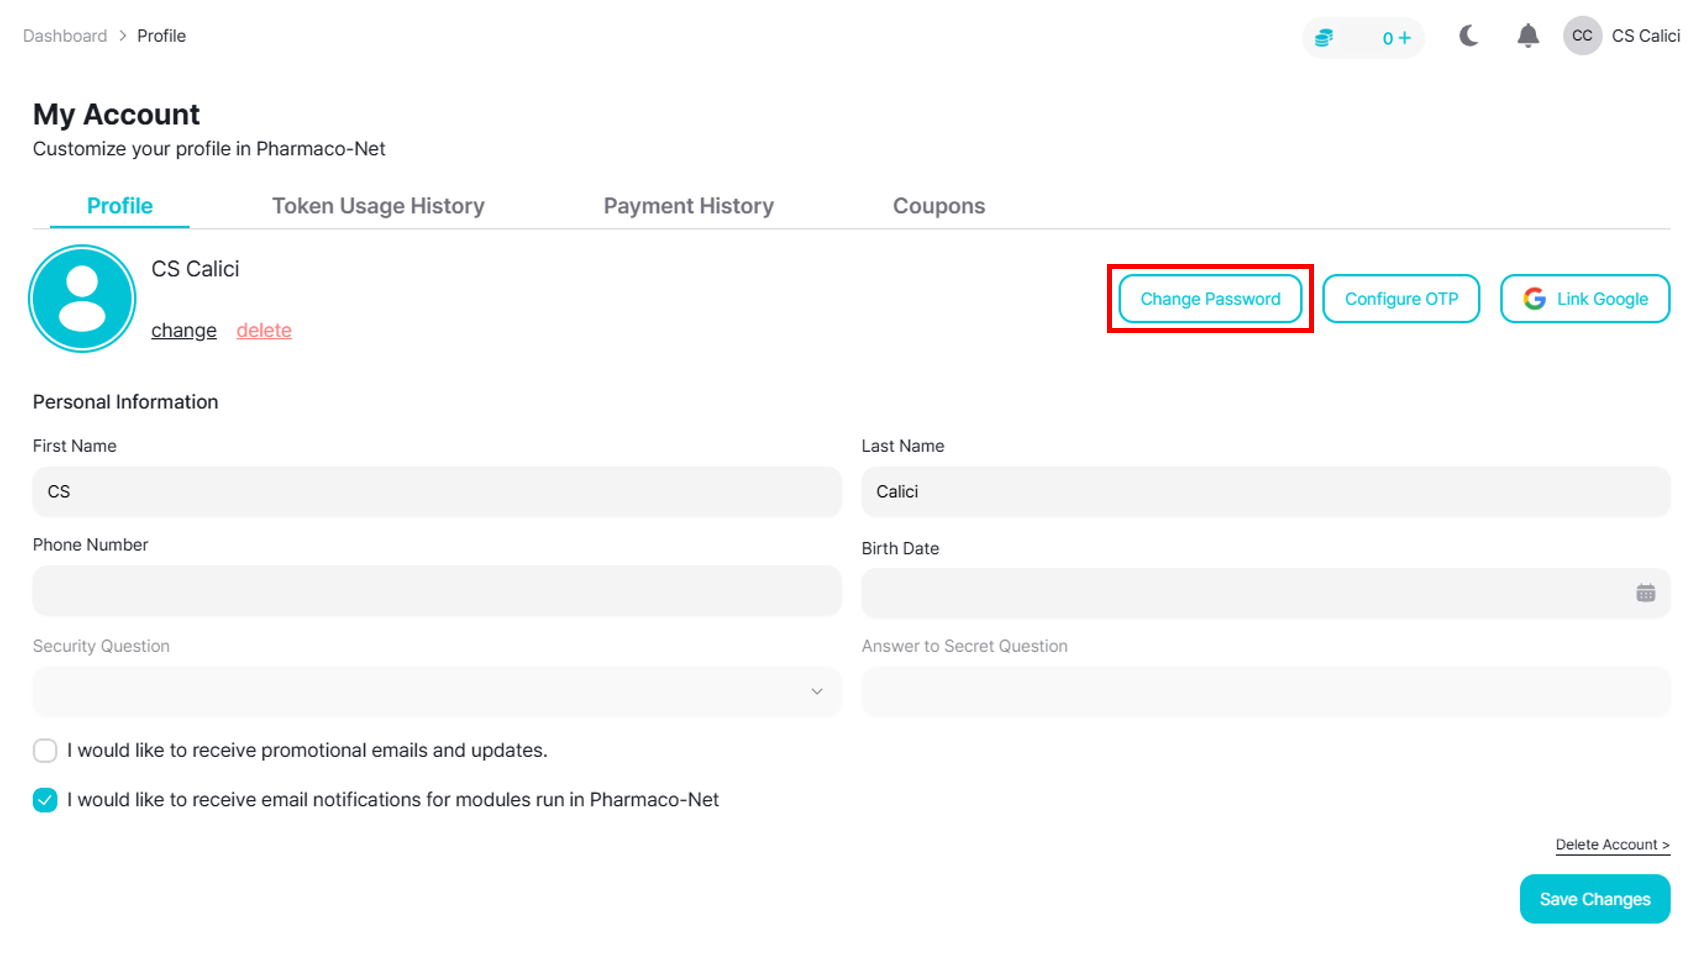Click the Configure OTP button
Screen dimensions: 1702x969
[x=1400, y=299]
